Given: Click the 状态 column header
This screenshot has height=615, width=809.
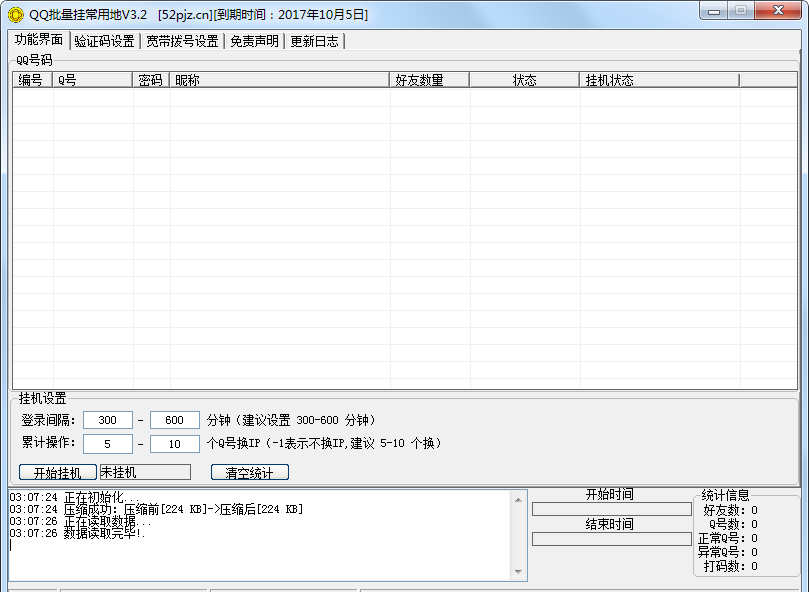Looking at the screenshot, I should [x=524, y=80].
